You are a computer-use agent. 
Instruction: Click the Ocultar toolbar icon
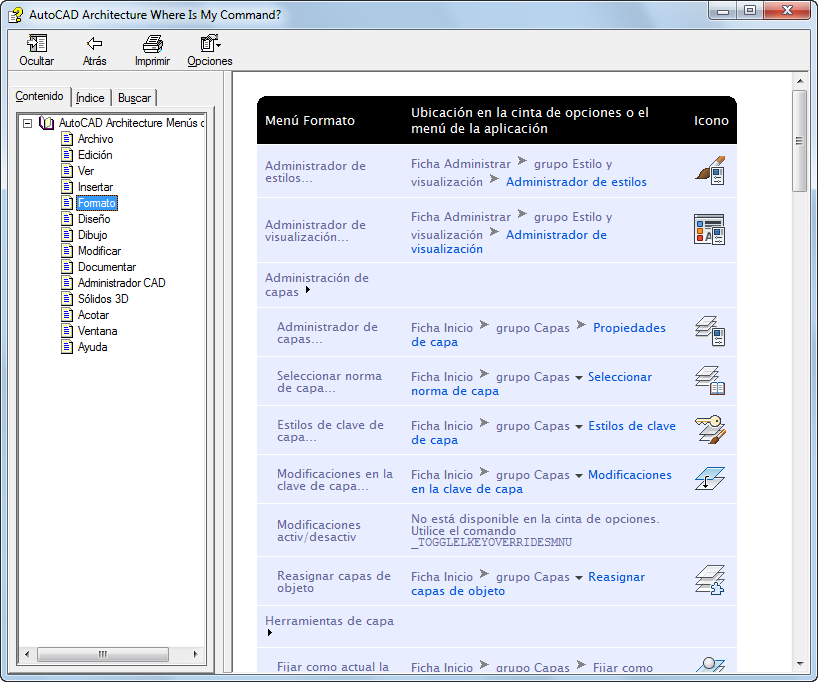pyautogui.click(x=37, y=43)
